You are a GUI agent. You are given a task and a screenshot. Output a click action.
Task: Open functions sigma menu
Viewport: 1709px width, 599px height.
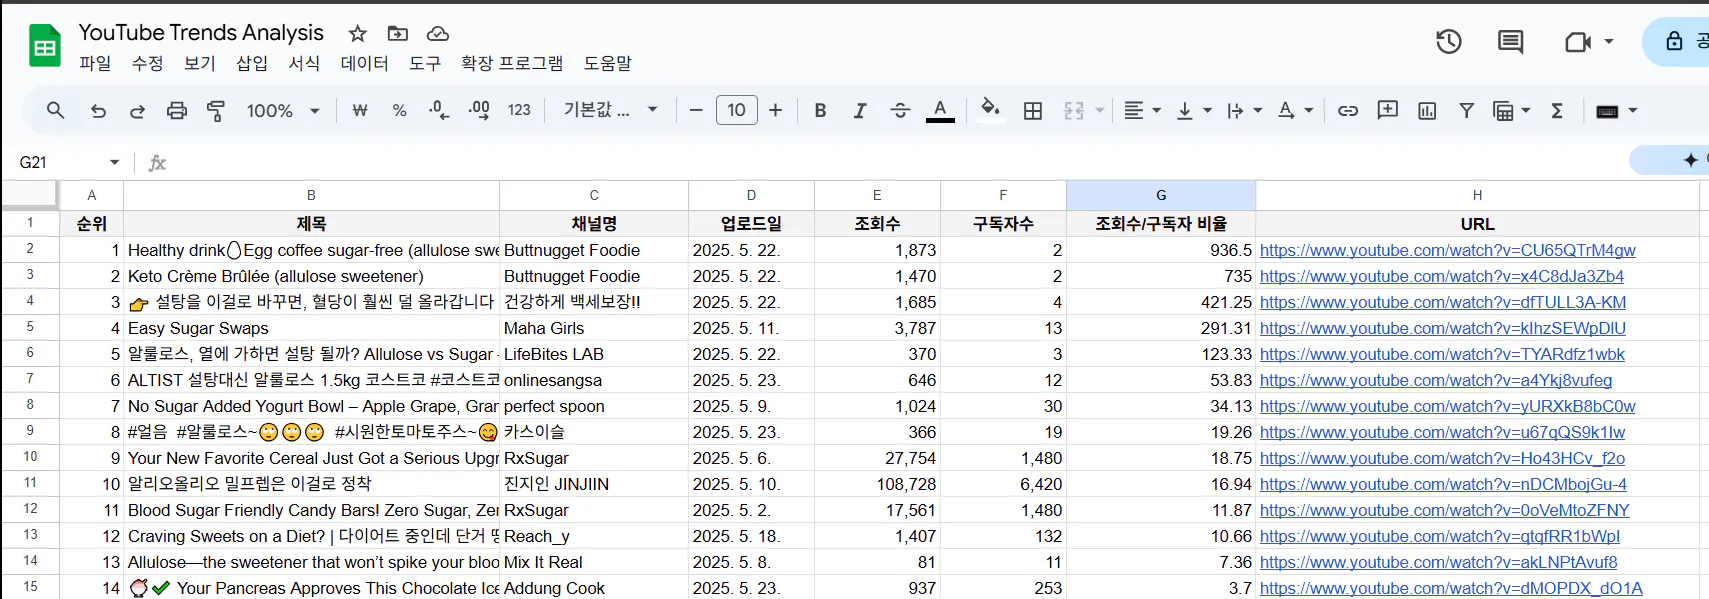1557,110
